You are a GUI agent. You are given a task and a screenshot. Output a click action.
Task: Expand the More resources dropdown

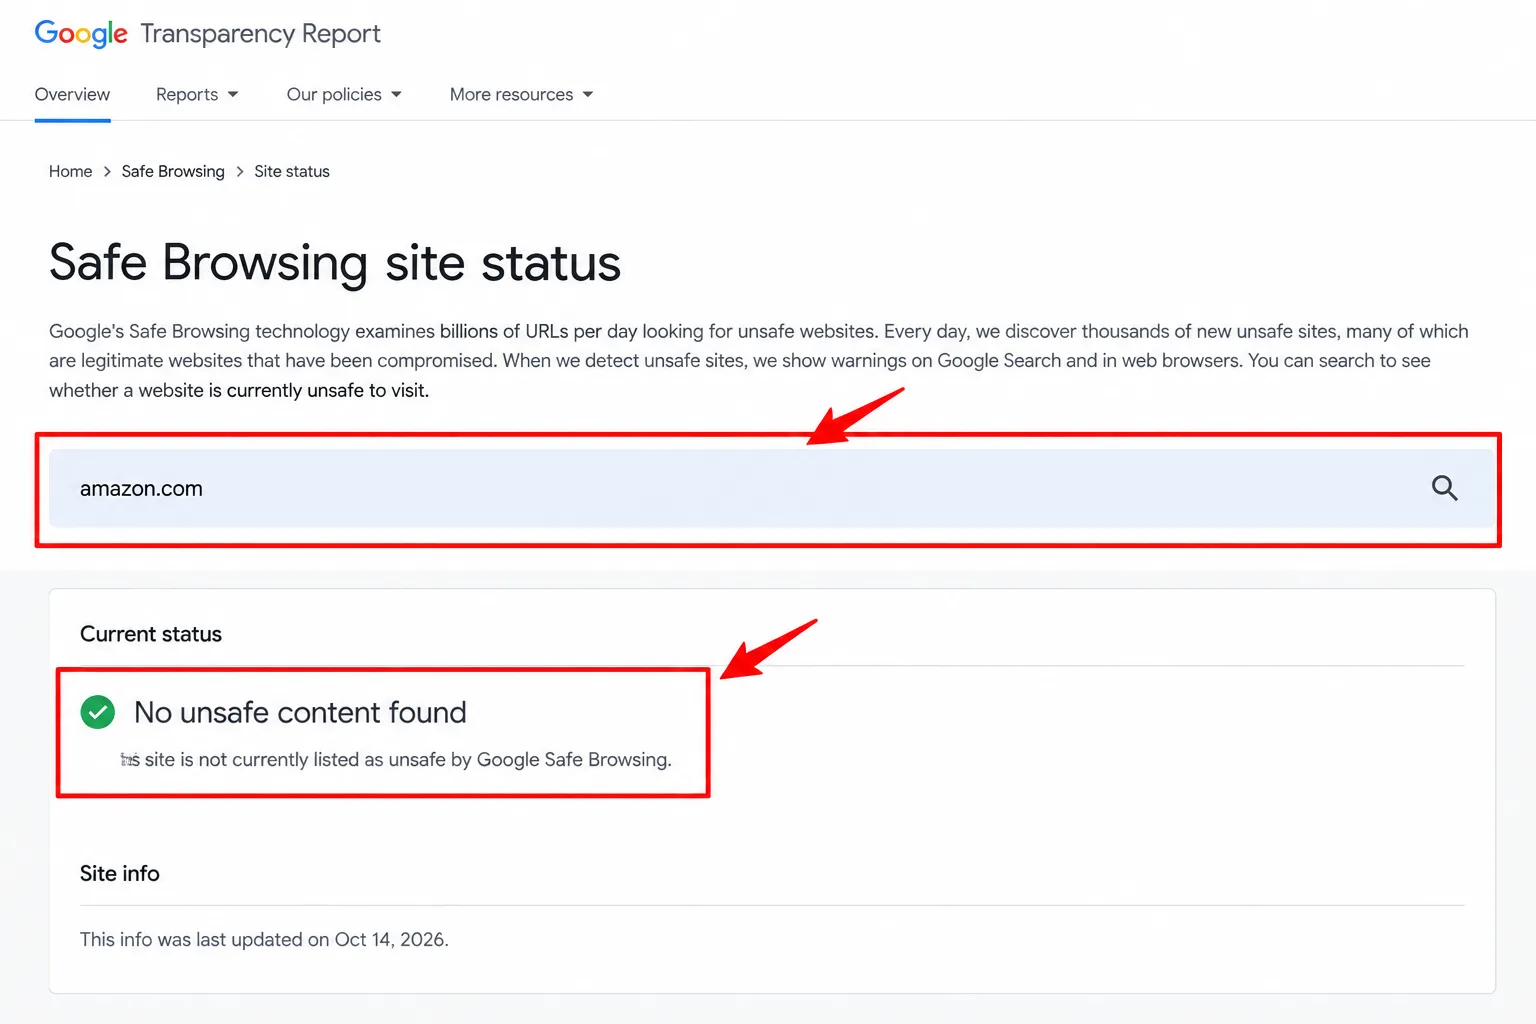point(521,94)
